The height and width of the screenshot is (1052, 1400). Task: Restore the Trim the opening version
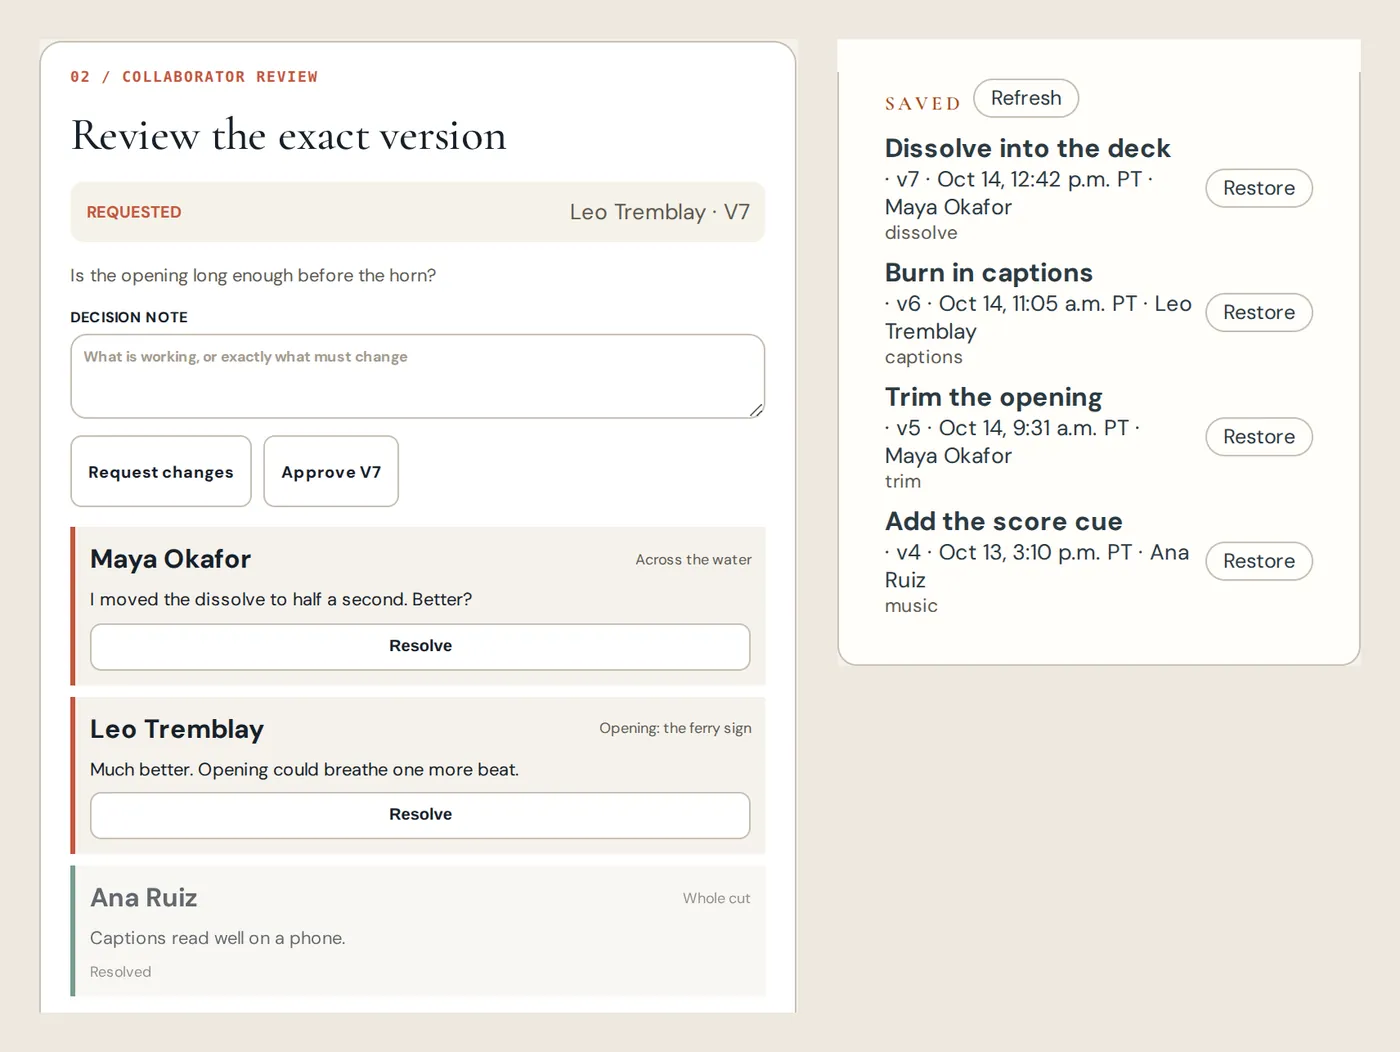[x=1259, y=437]
